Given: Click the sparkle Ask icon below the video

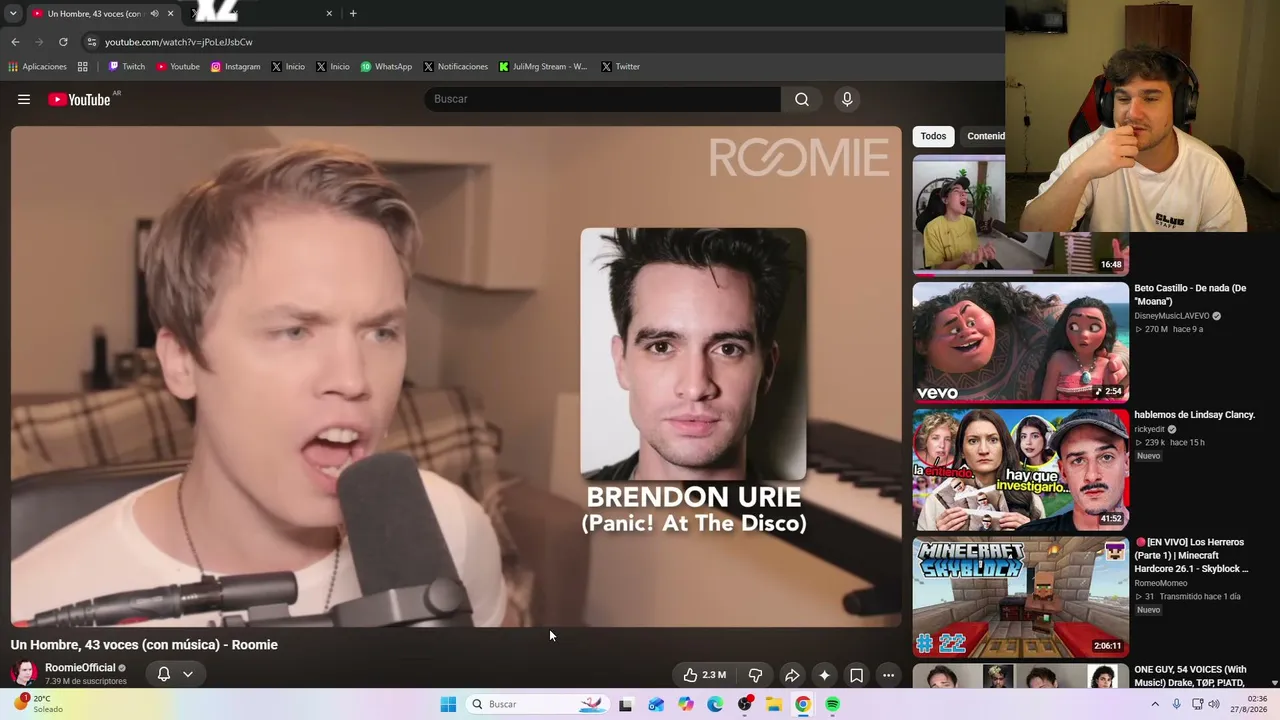Looking at the screenshot, I should click(x=824, y=675).
